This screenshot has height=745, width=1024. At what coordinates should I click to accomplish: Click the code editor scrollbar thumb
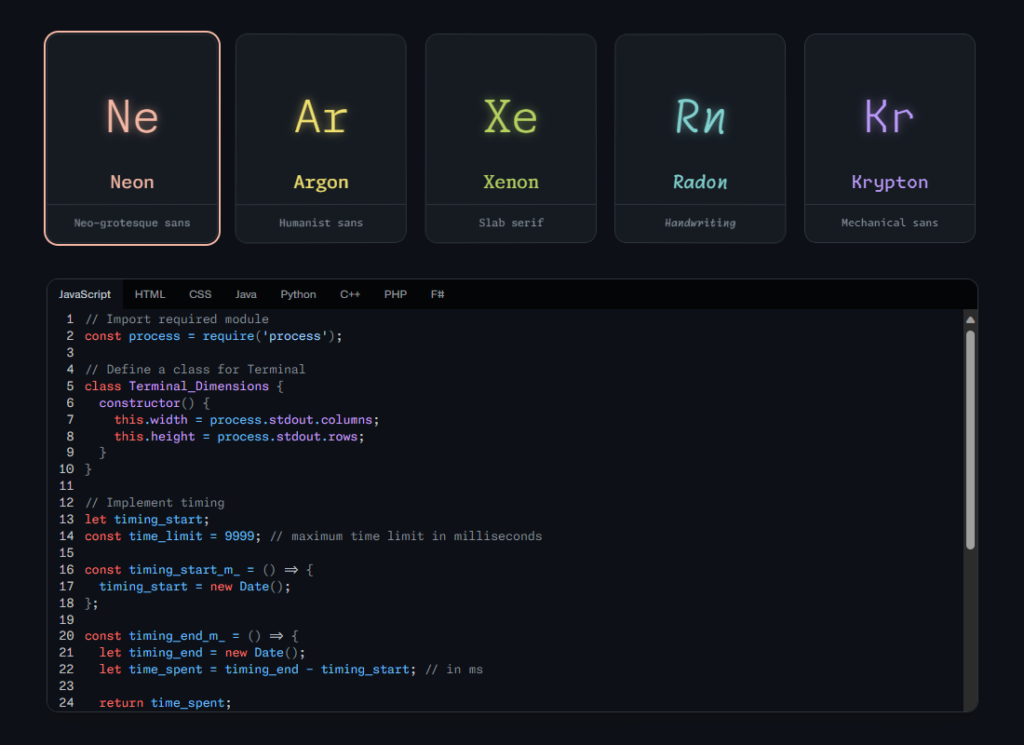click(x=969, y=439)
